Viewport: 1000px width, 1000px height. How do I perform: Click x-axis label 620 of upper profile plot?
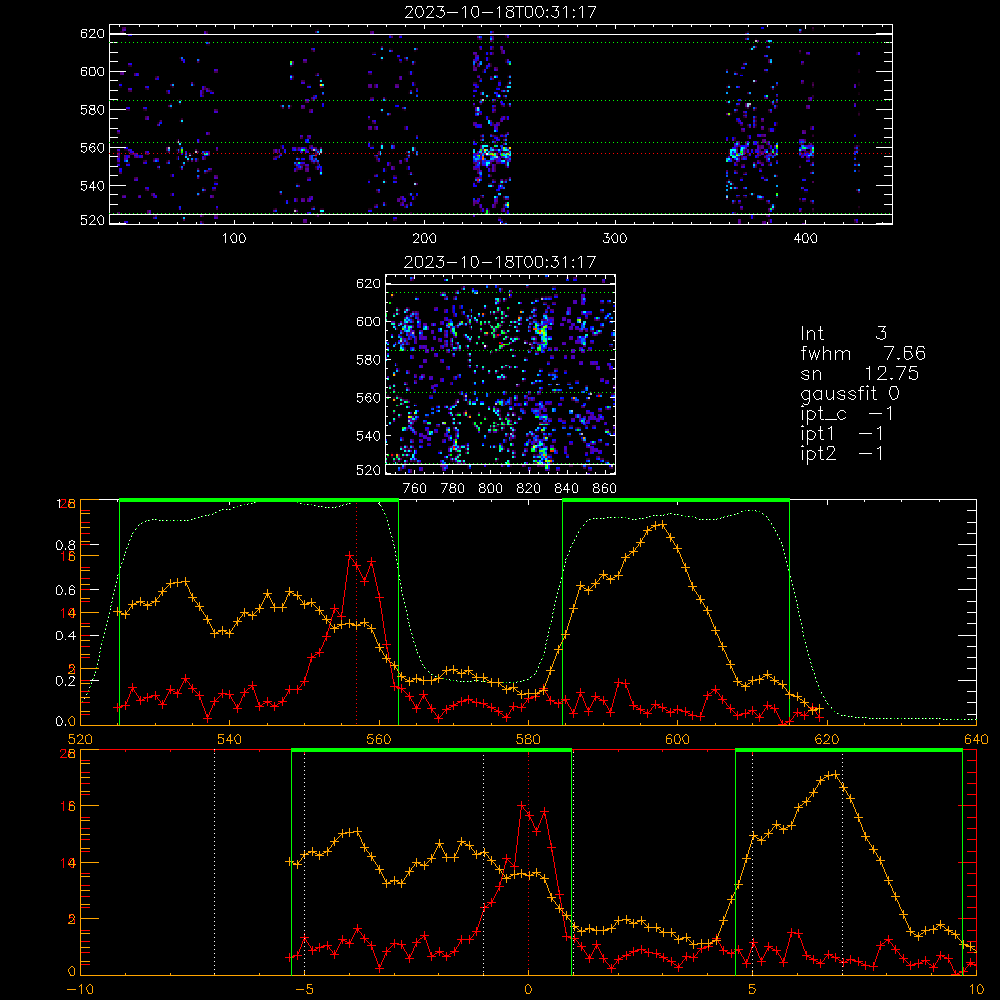click(x=827, y=739)
